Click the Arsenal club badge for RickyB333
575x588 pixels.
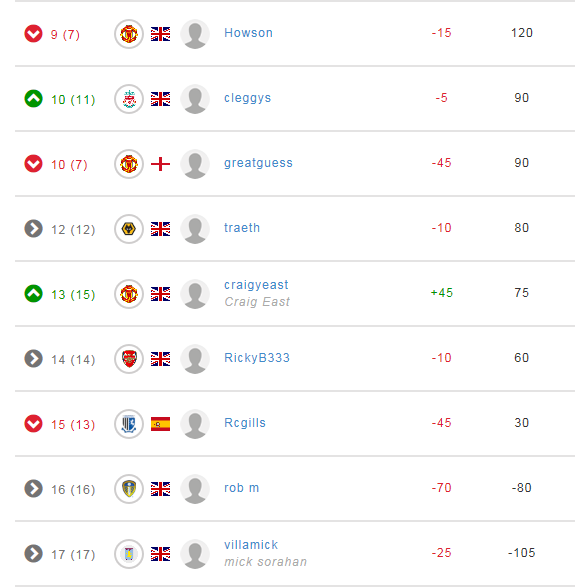click(x=129, y=359)
